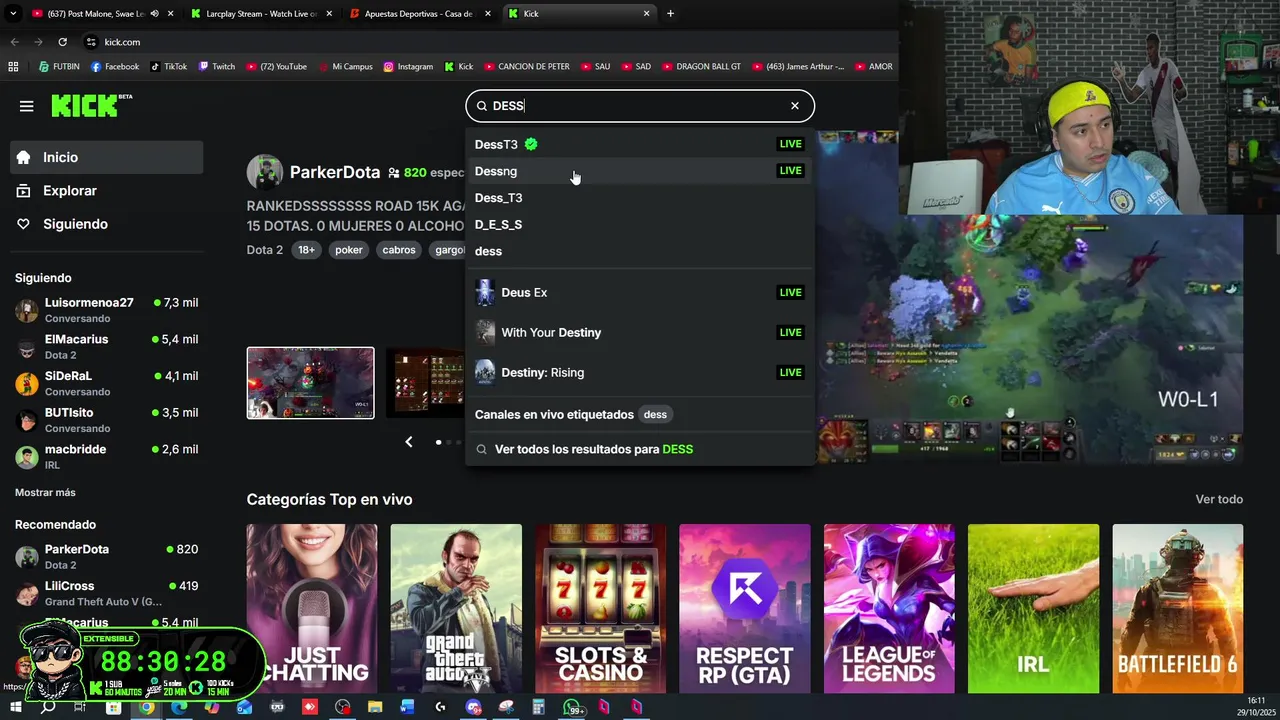Switch to the Larcplay Stream tab
1280x720 pixels.
[262, 14]
